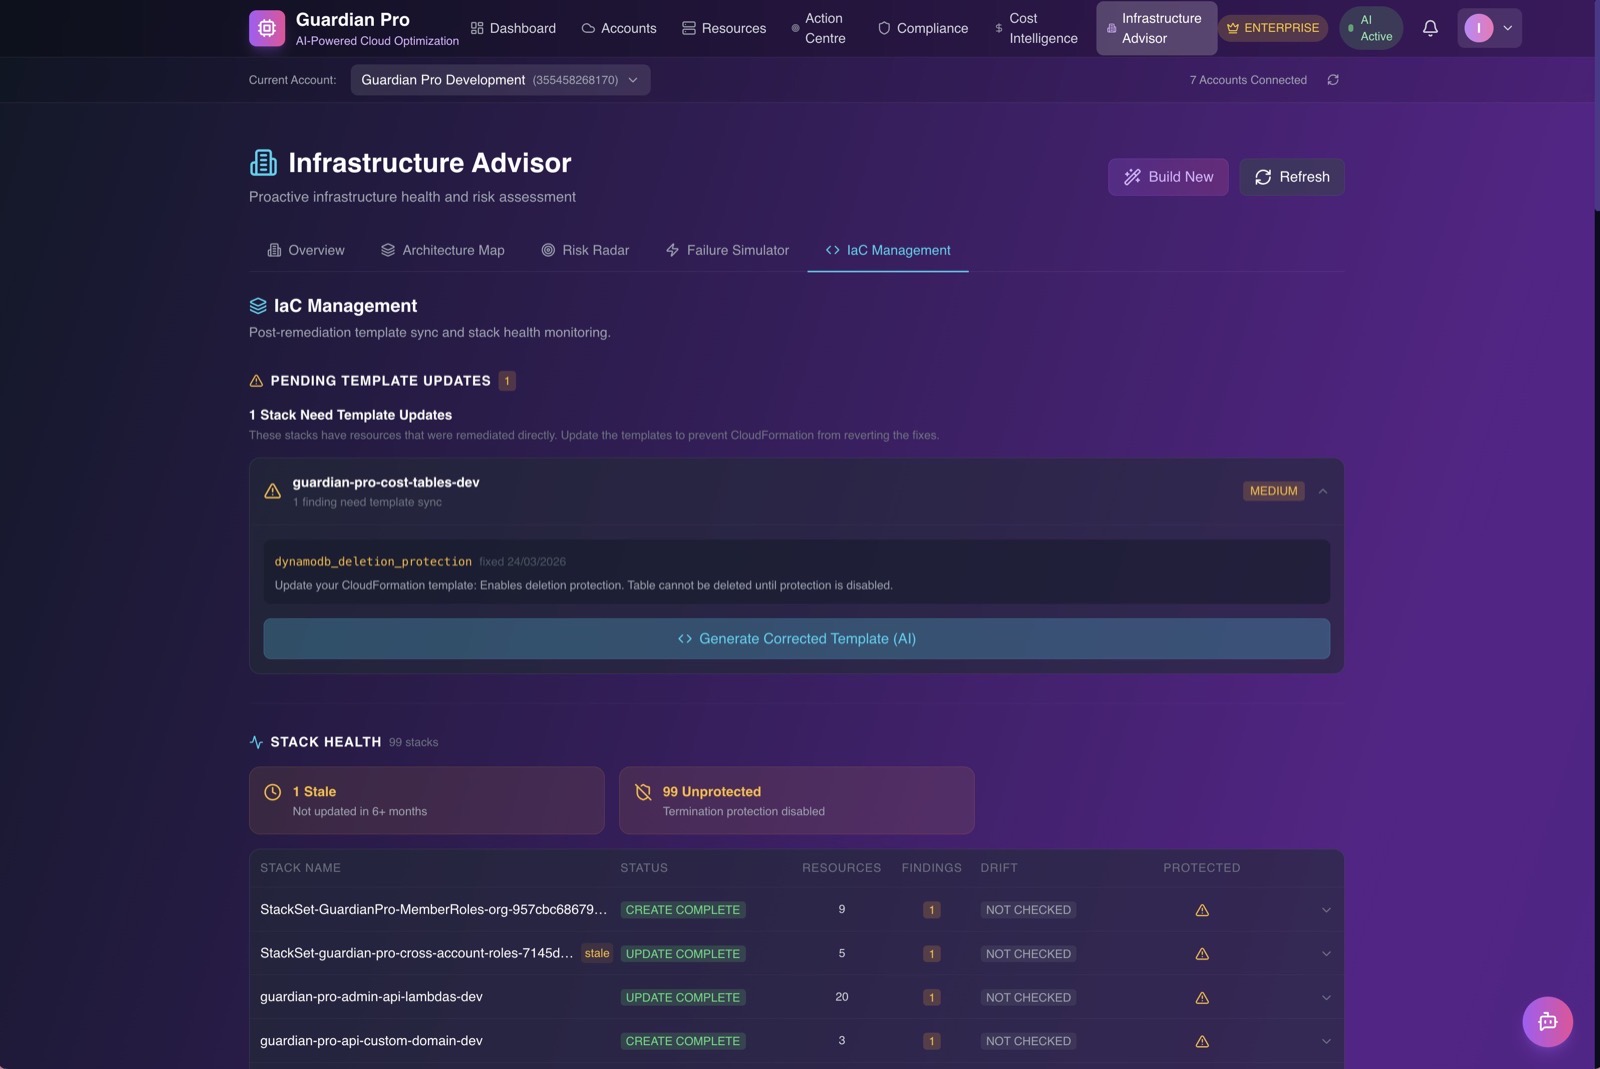Expand the guardian-pro-api-custom-domain-dev stack row
This screenshot has width=1600, height=1069.
(1326, 1040)
